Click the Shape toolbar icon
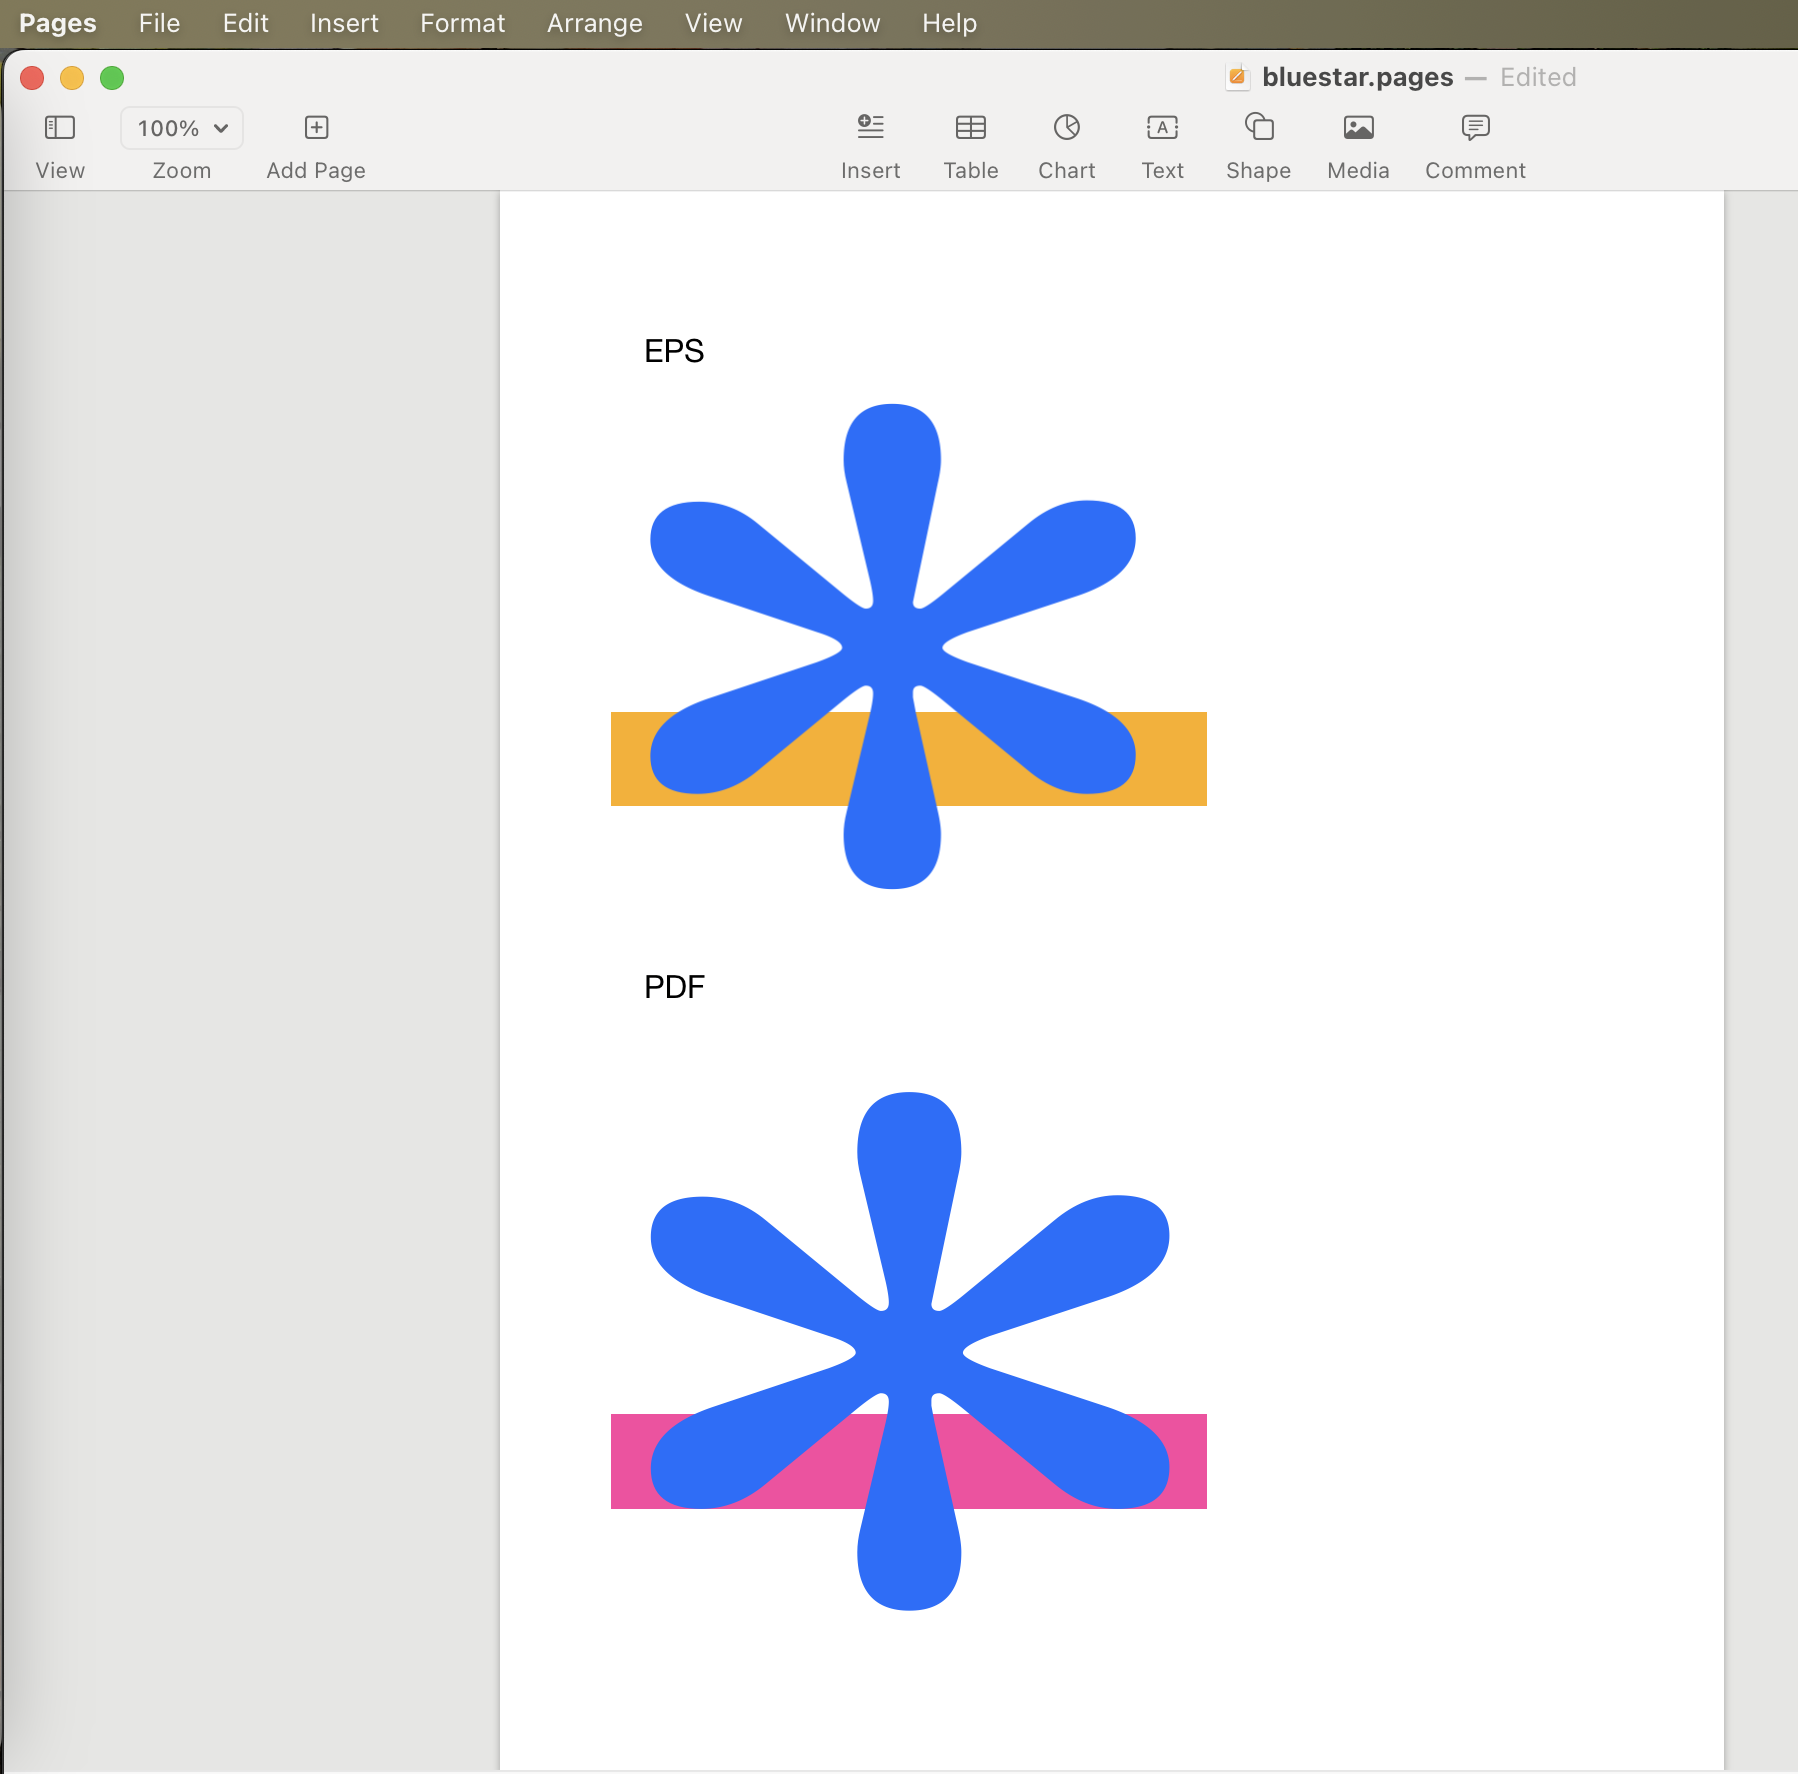 (1259, 127)
